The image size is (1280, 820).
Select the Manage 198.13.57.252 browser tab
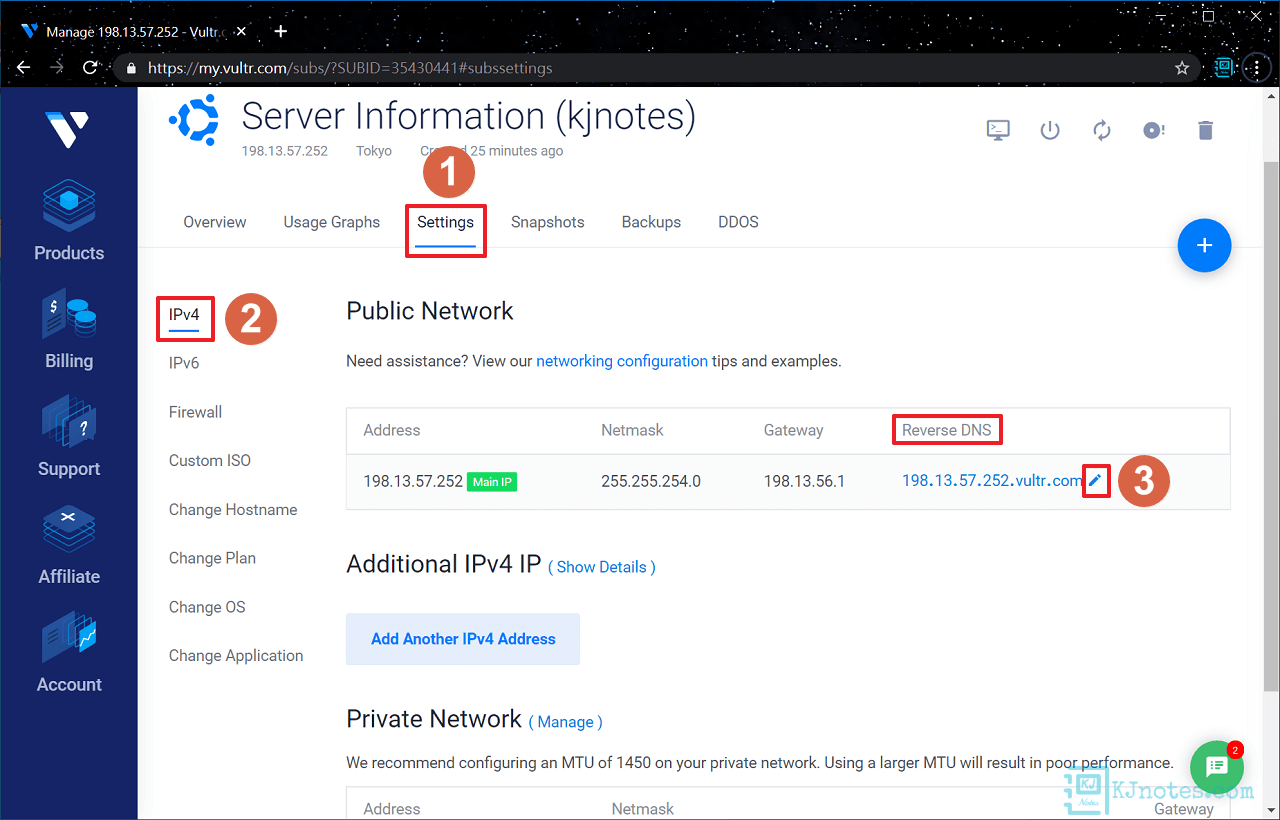(x=135, y=31)
